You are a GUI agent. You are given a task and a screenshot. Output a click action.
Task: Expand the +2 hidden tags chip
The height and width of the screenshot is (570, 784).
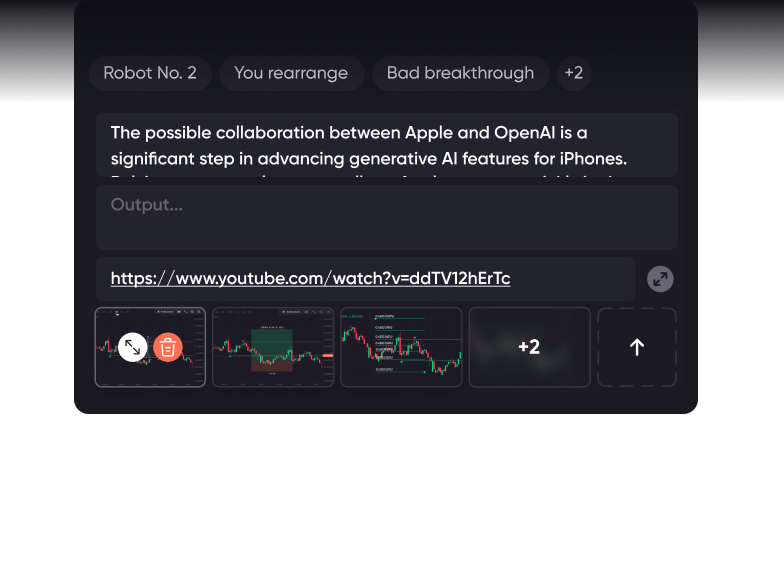click(x=573, y=73)
